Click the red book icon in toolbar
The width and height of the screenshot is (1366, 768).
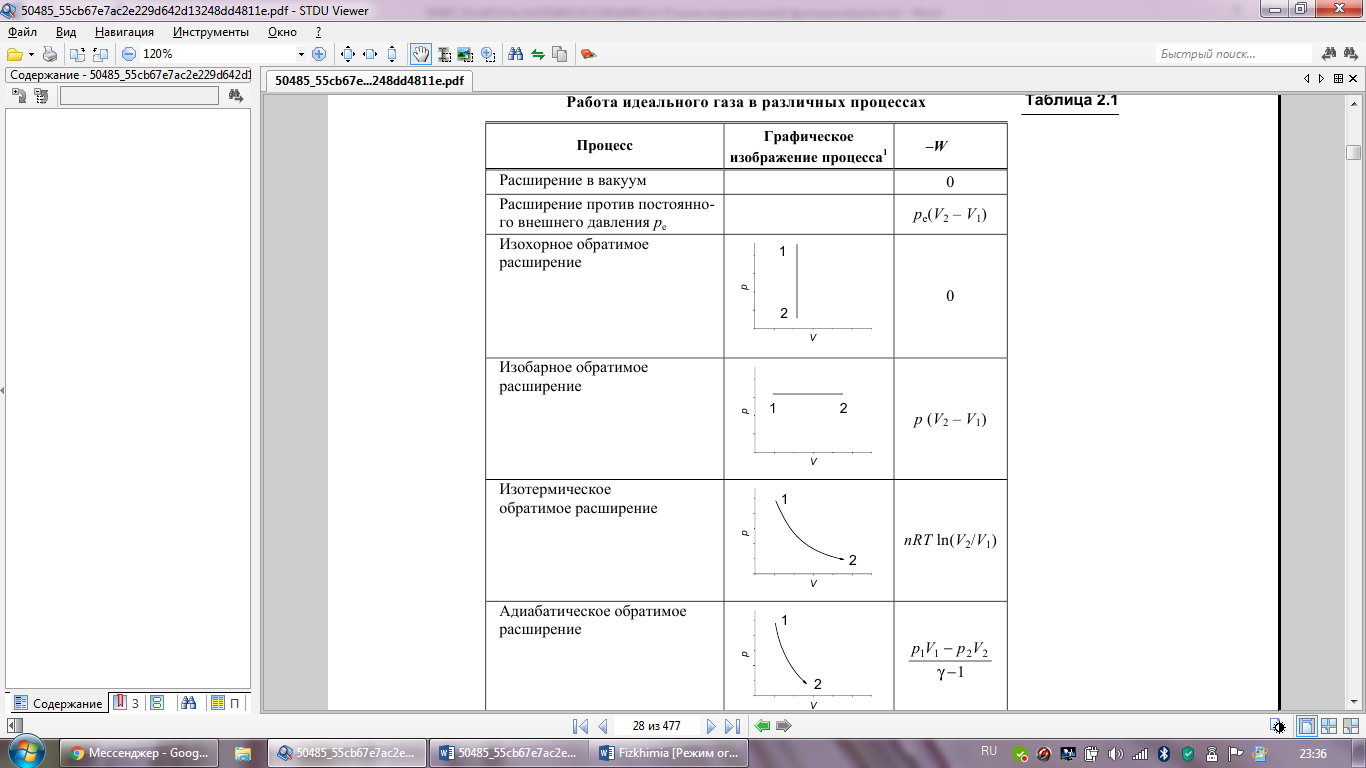[589, 54]
